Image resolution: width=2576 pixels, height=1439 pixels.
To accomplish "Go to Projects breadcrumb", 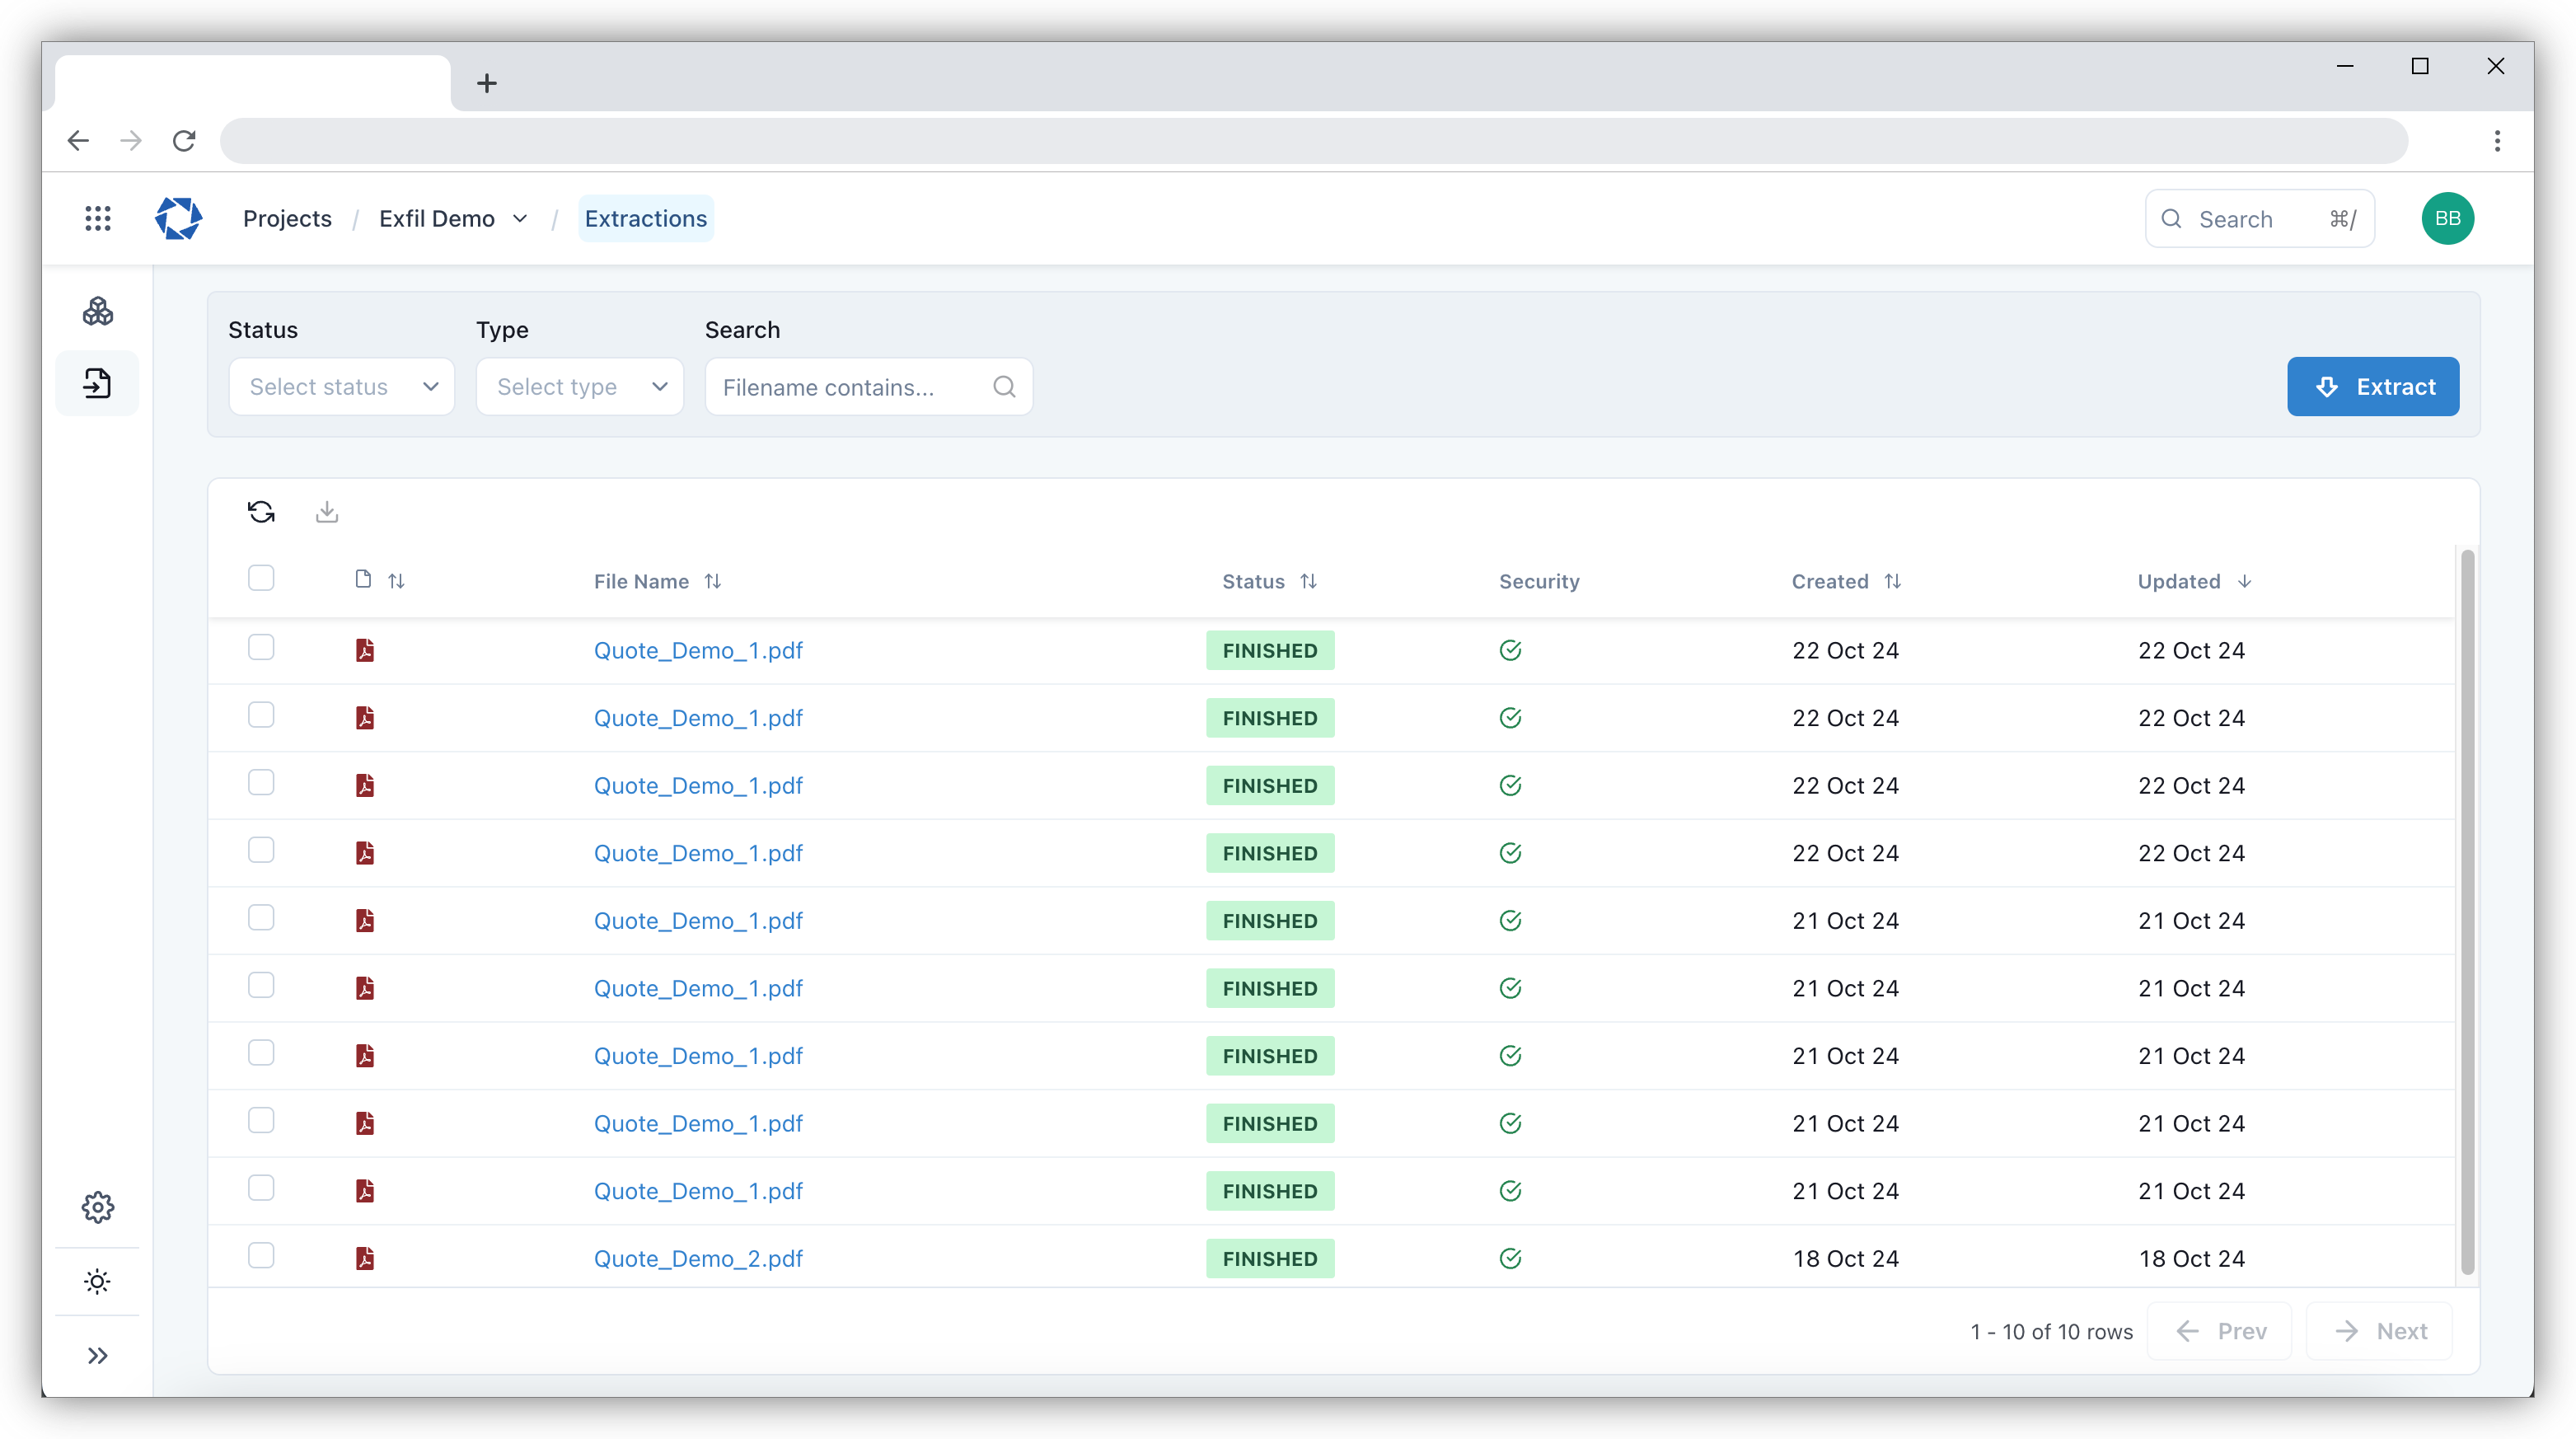I will (287, 219).
